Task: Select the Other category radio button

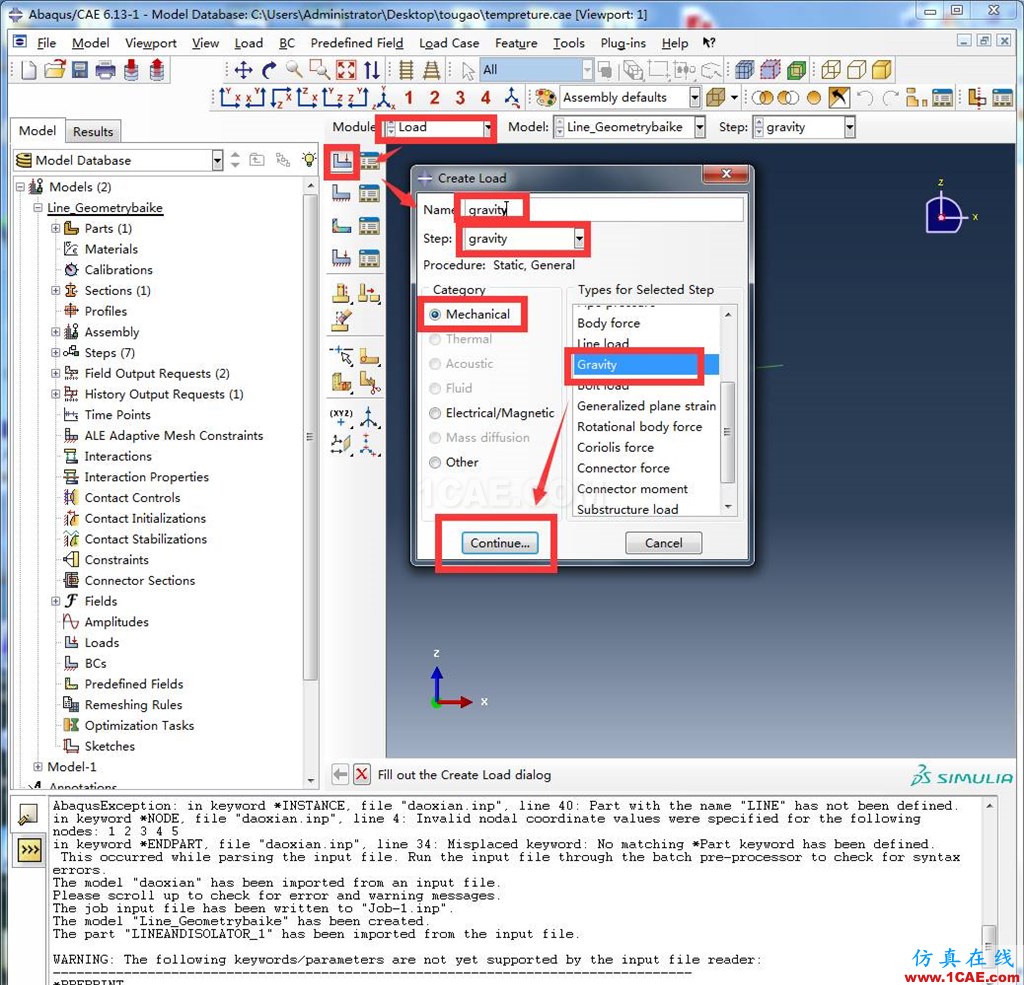Action: tap(435, 462)
